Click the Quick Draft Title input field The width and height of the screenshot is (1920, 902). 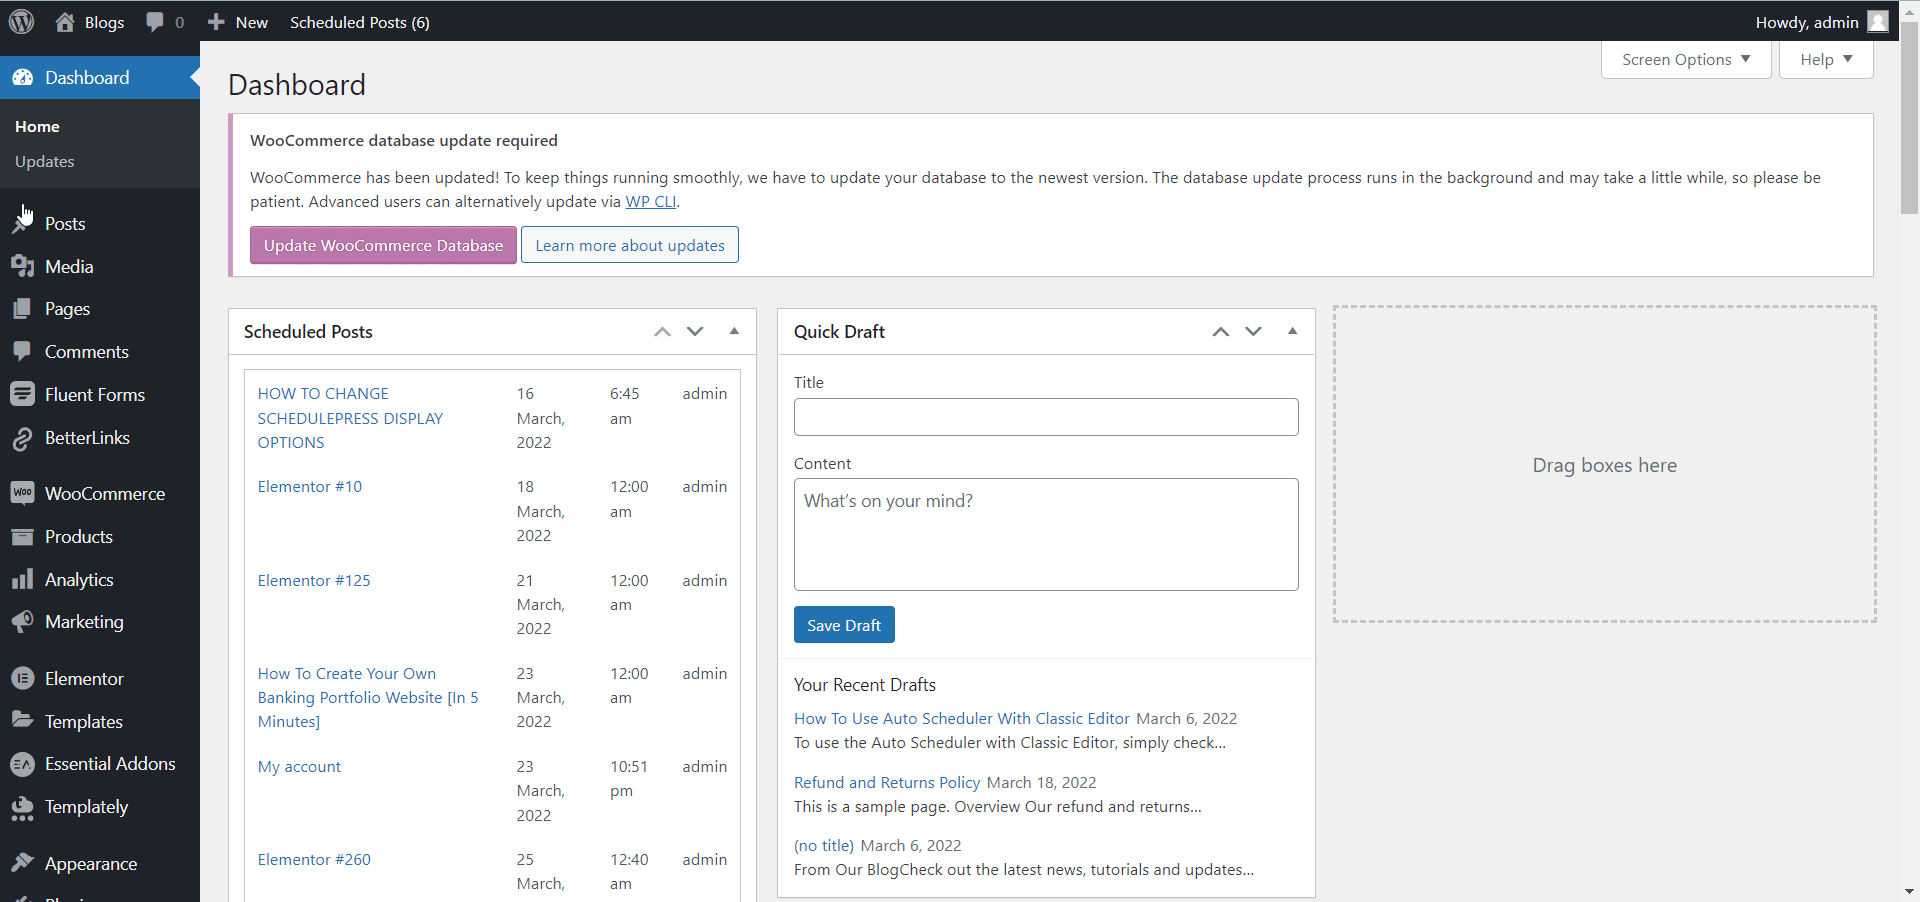1046,417
